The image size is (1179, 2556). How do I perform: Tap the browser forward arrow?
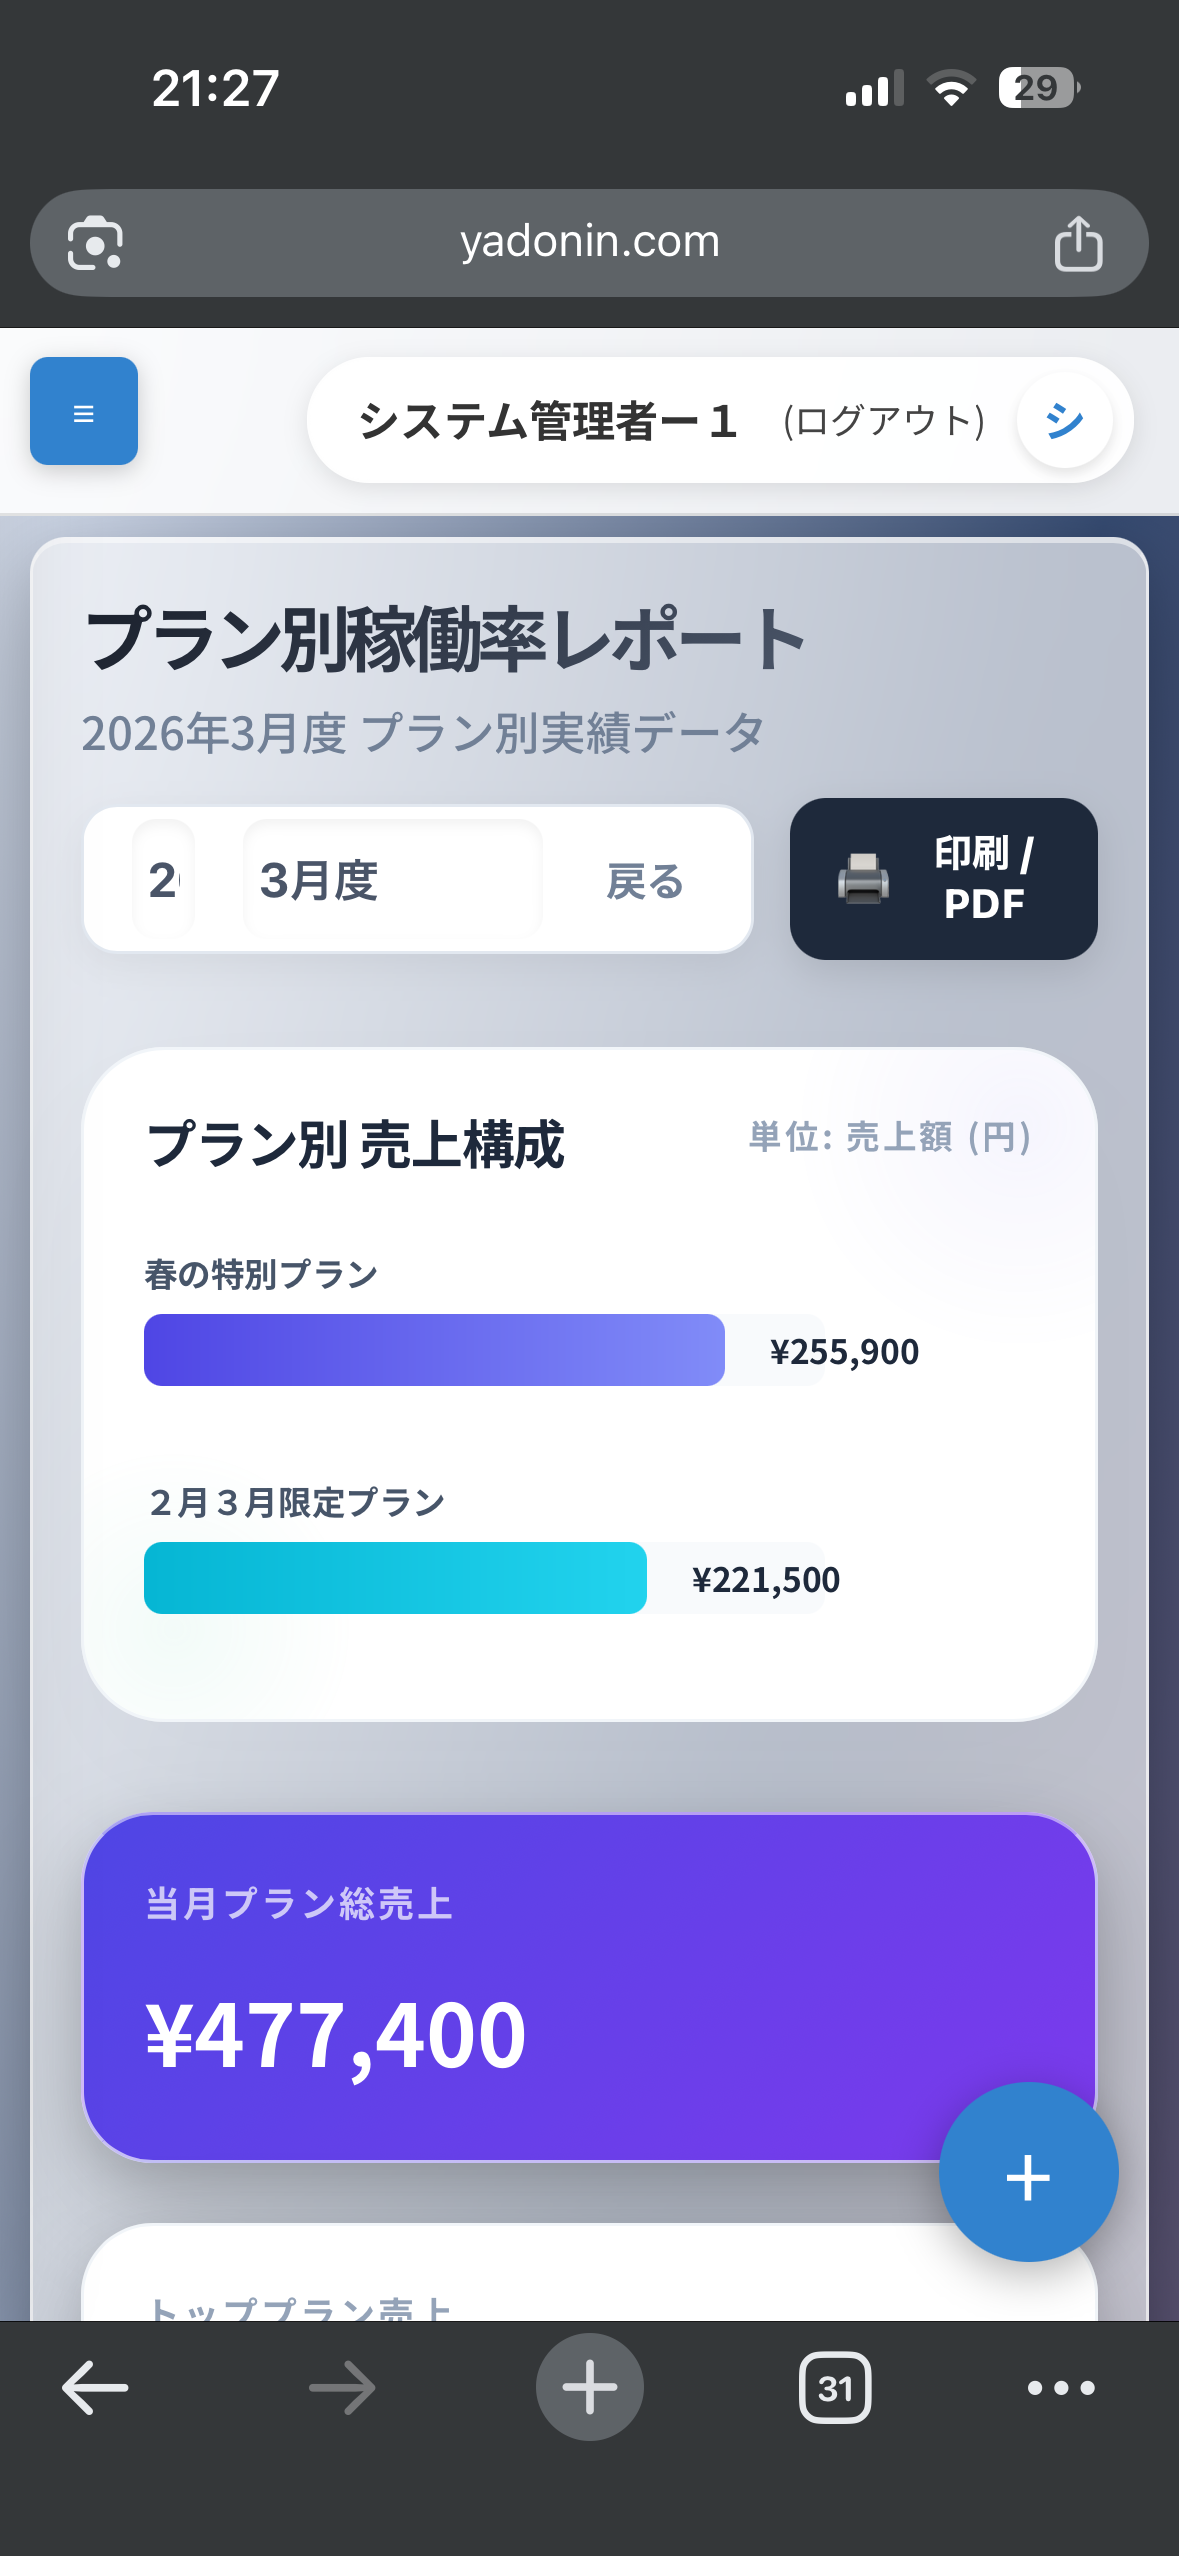[342, 2388]
